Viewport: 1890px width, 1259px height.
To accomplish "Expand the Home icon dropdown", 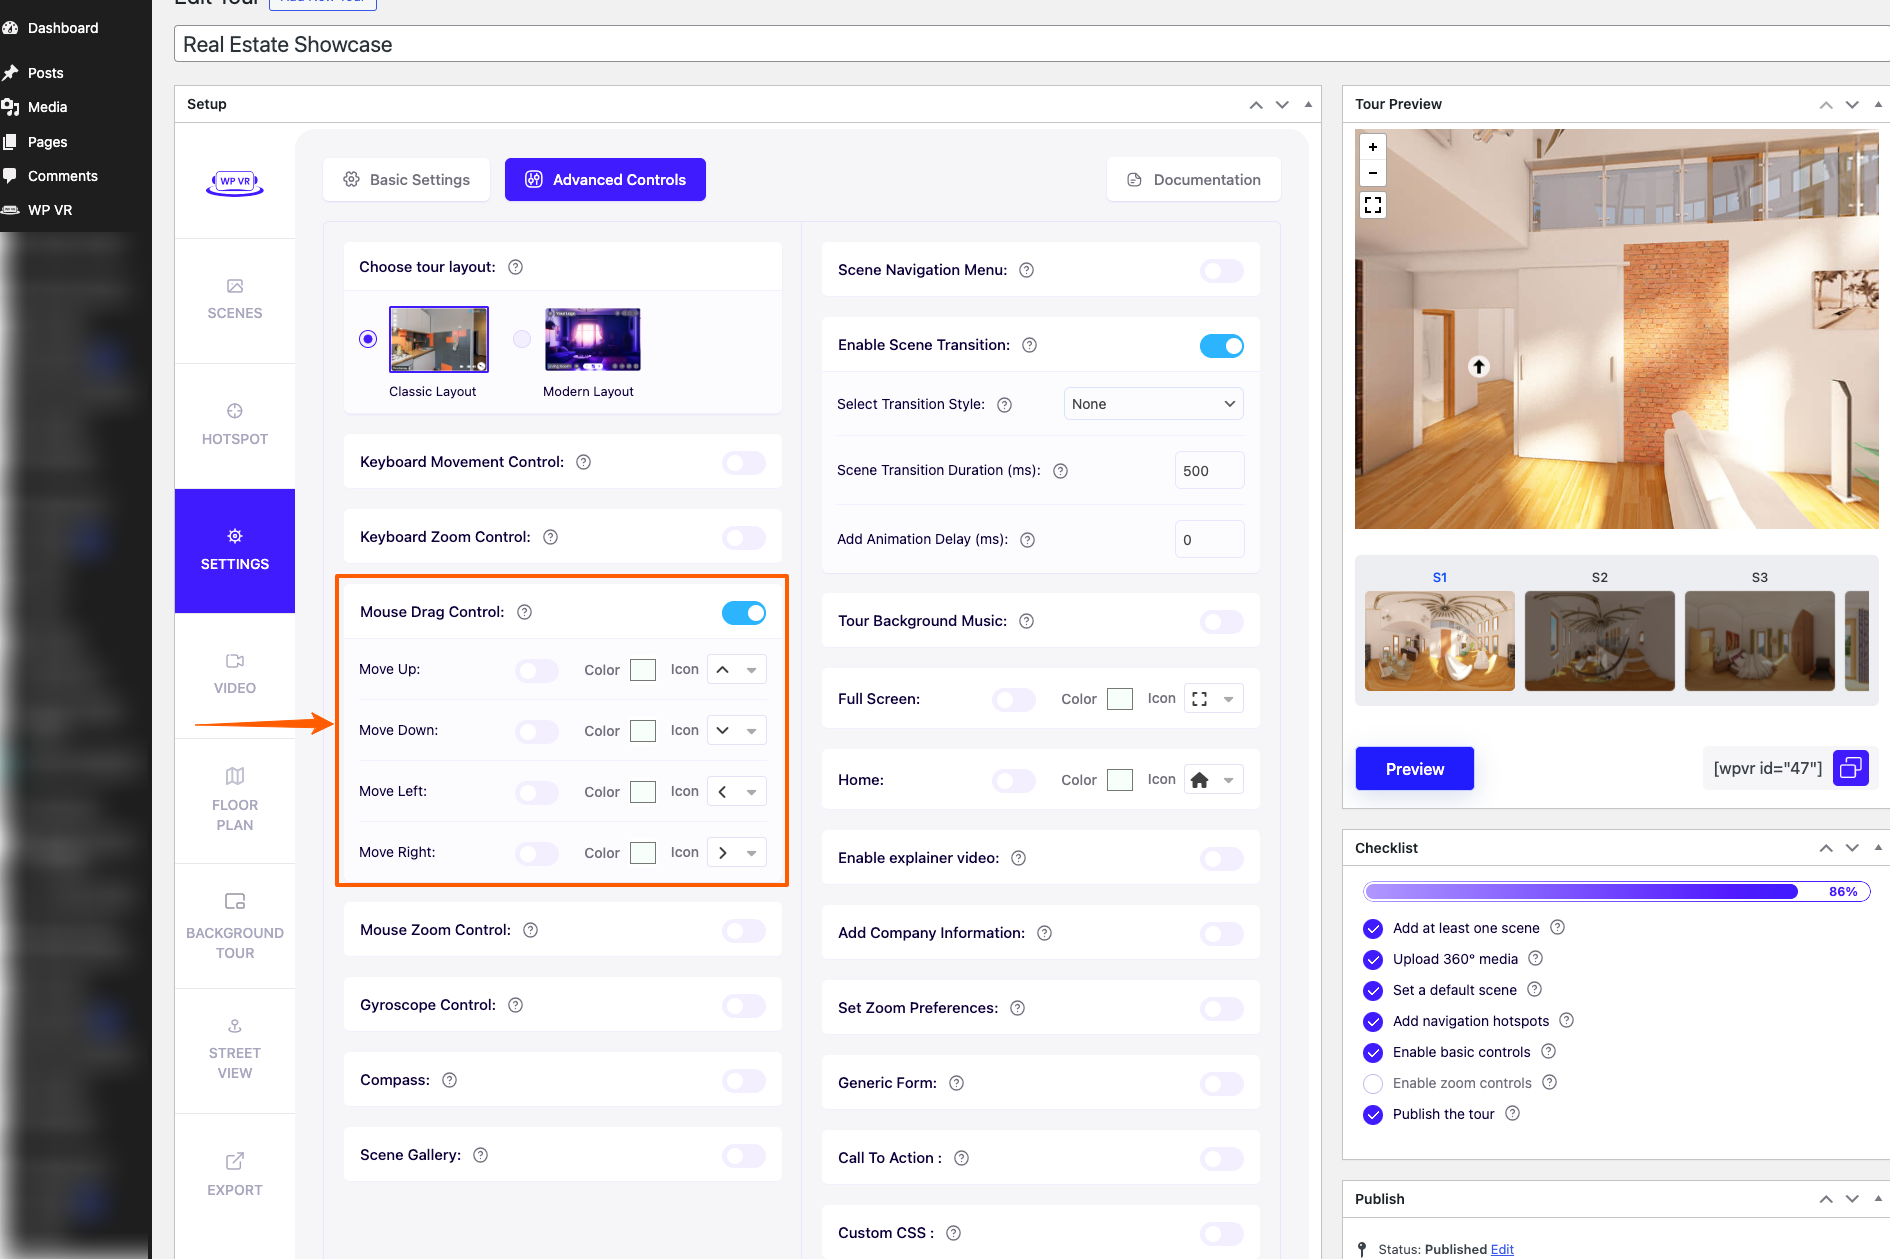I will (1213, 780).
